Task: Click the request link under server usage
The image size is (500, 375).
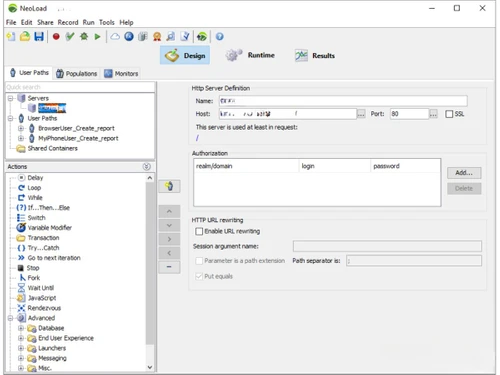Action: point(197,138)
